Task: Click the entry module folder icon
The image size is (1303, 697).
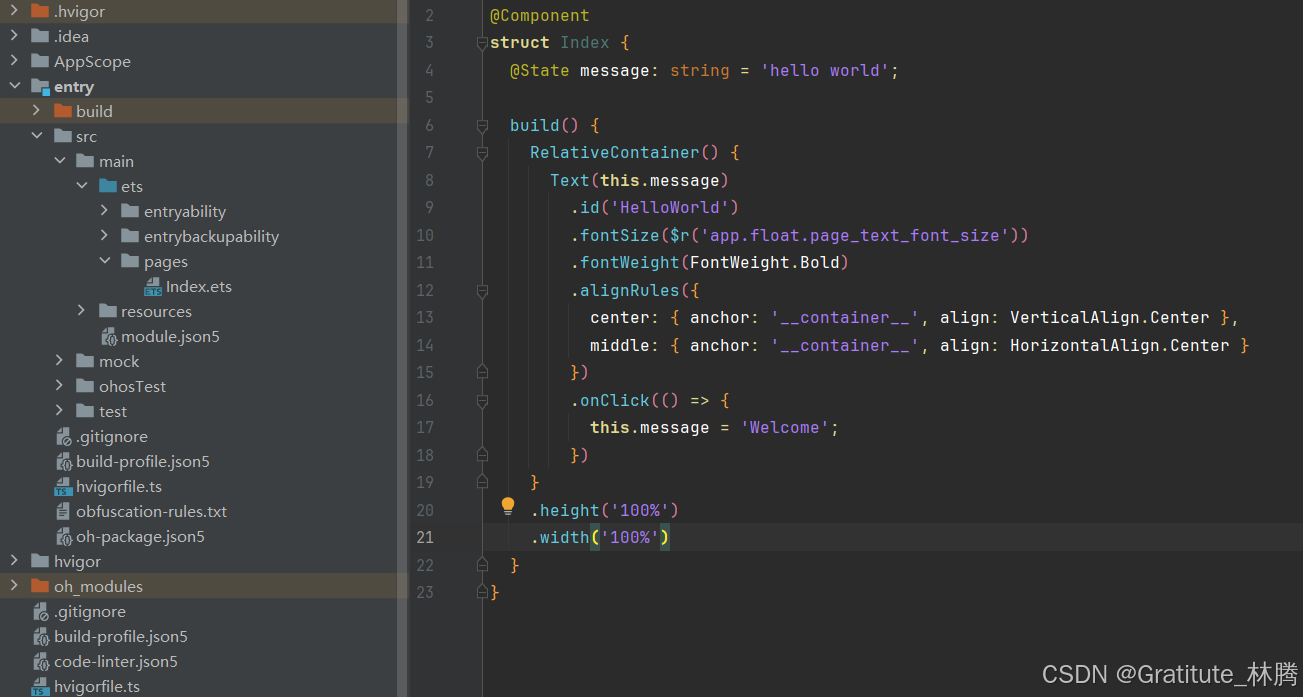Action: [x=40, y=87]
